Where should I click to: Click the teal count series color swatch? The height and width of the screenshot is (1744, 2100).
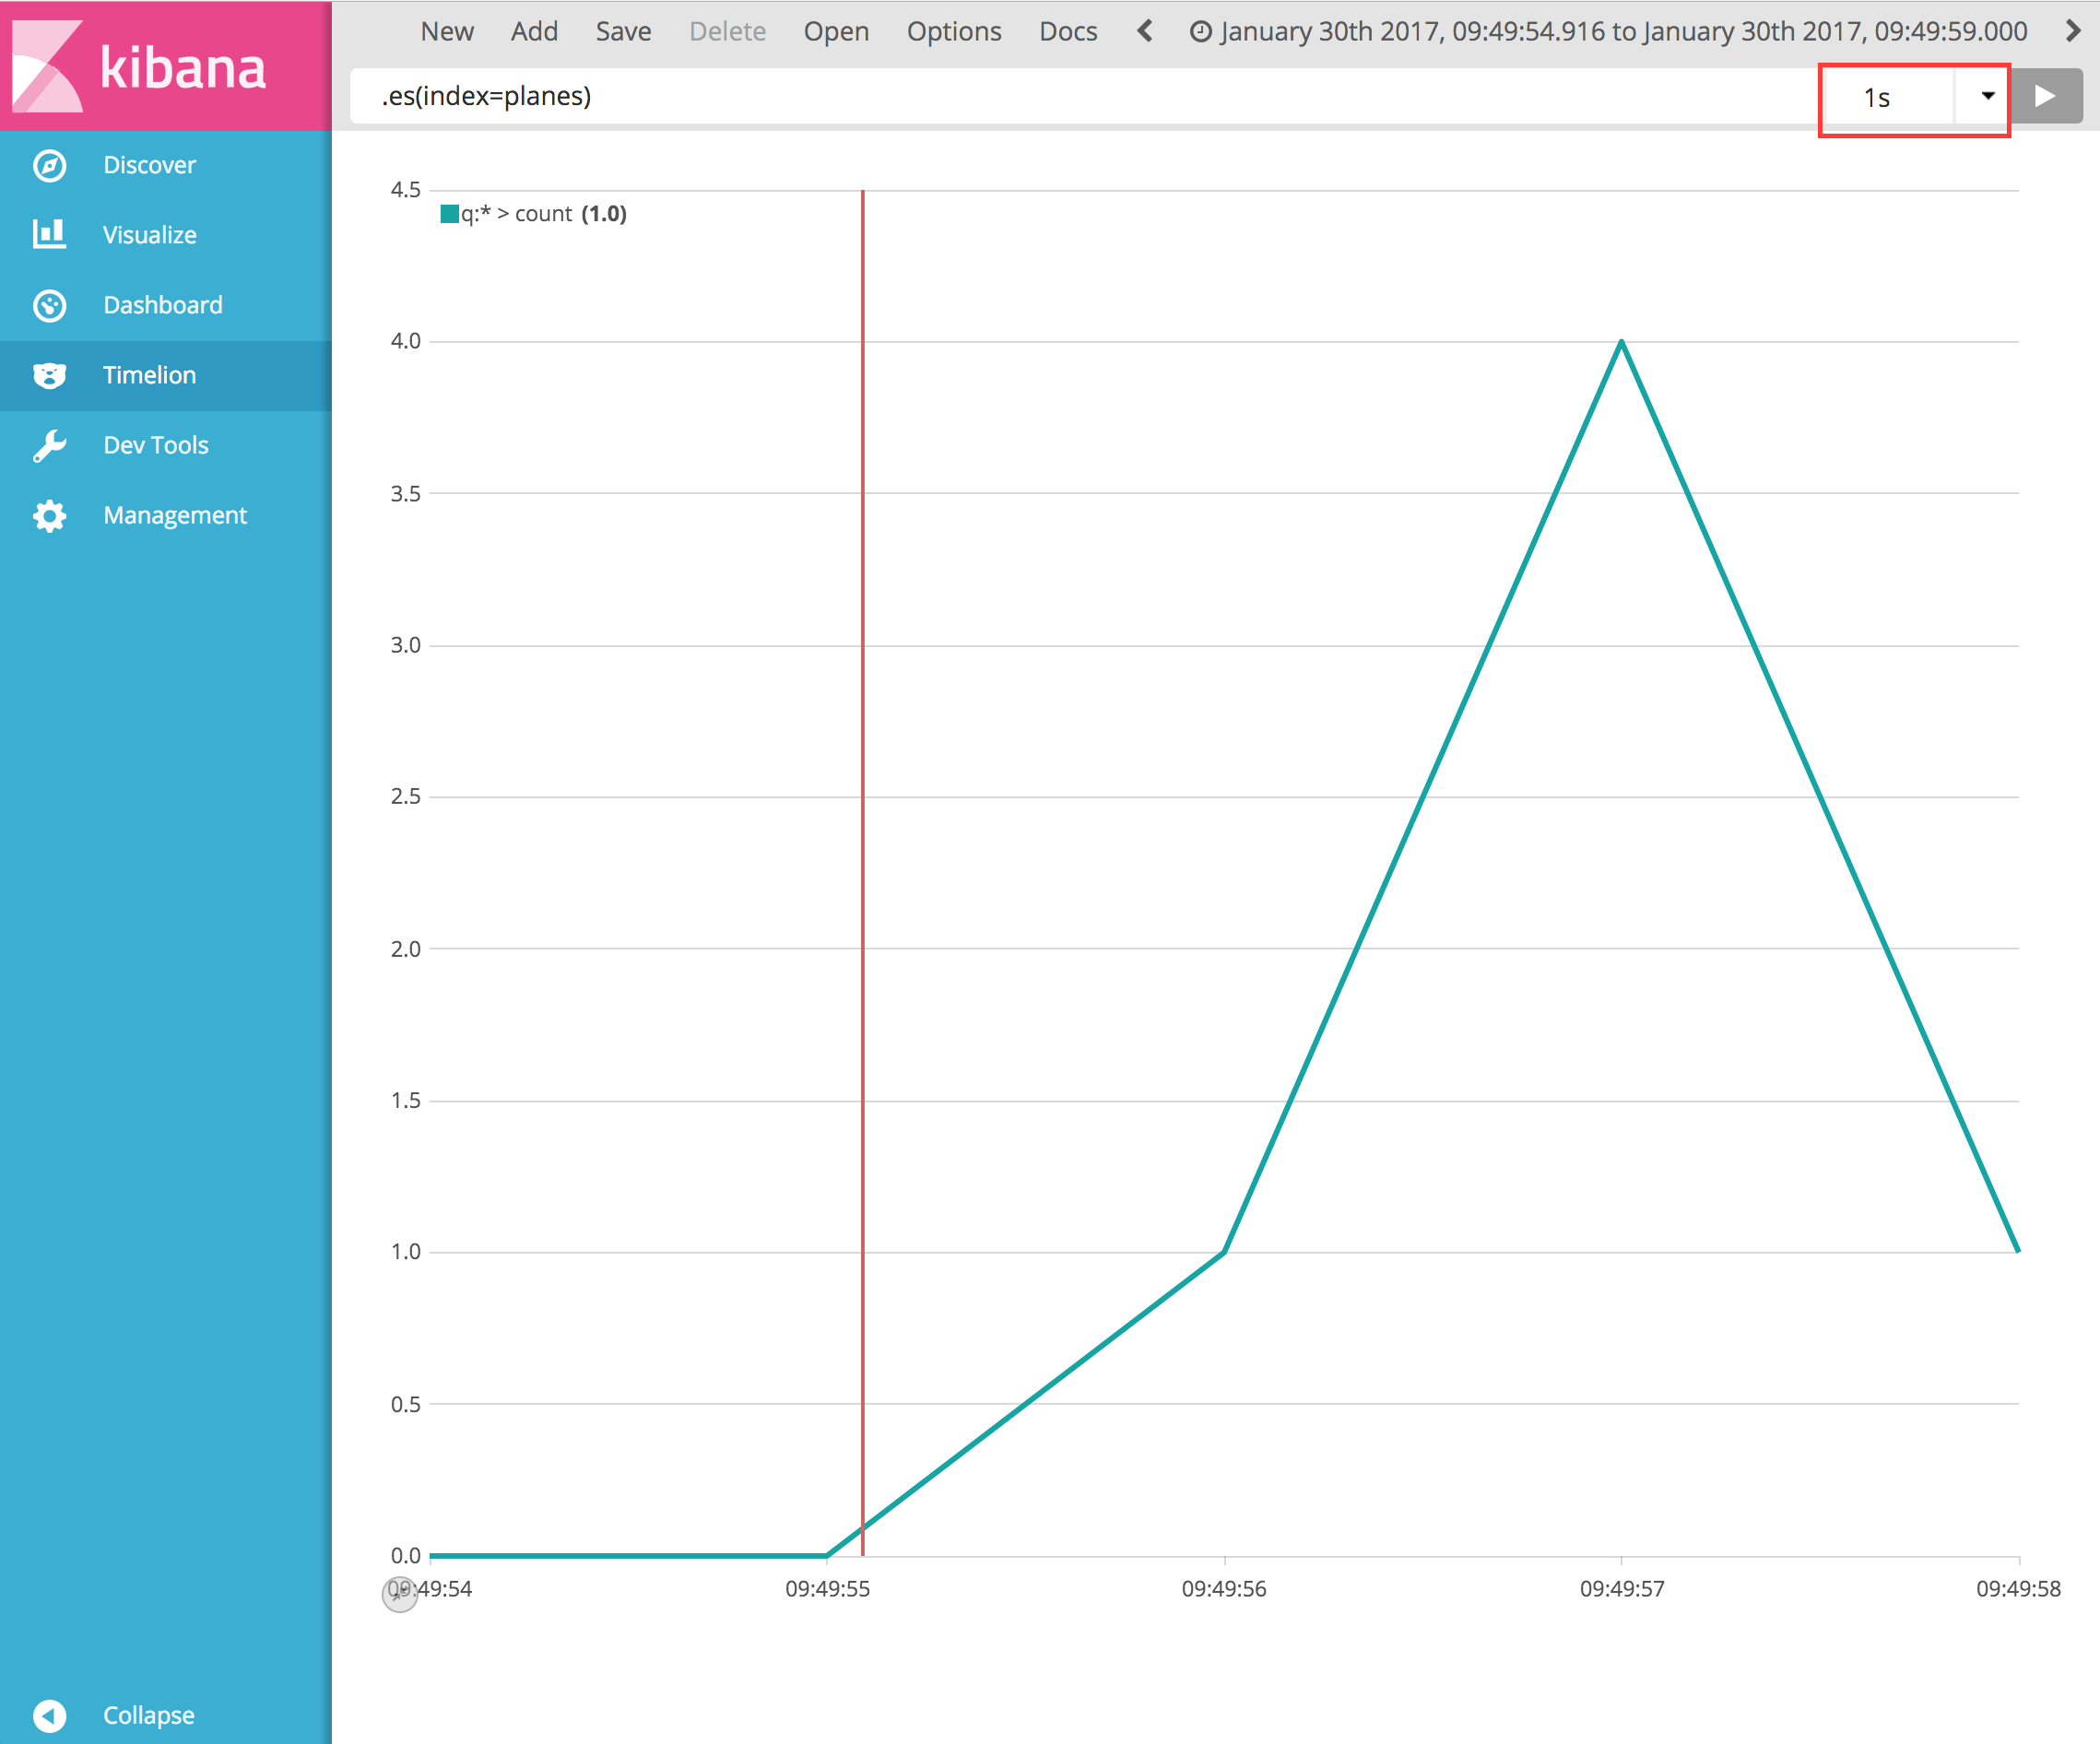coord(450,214)
